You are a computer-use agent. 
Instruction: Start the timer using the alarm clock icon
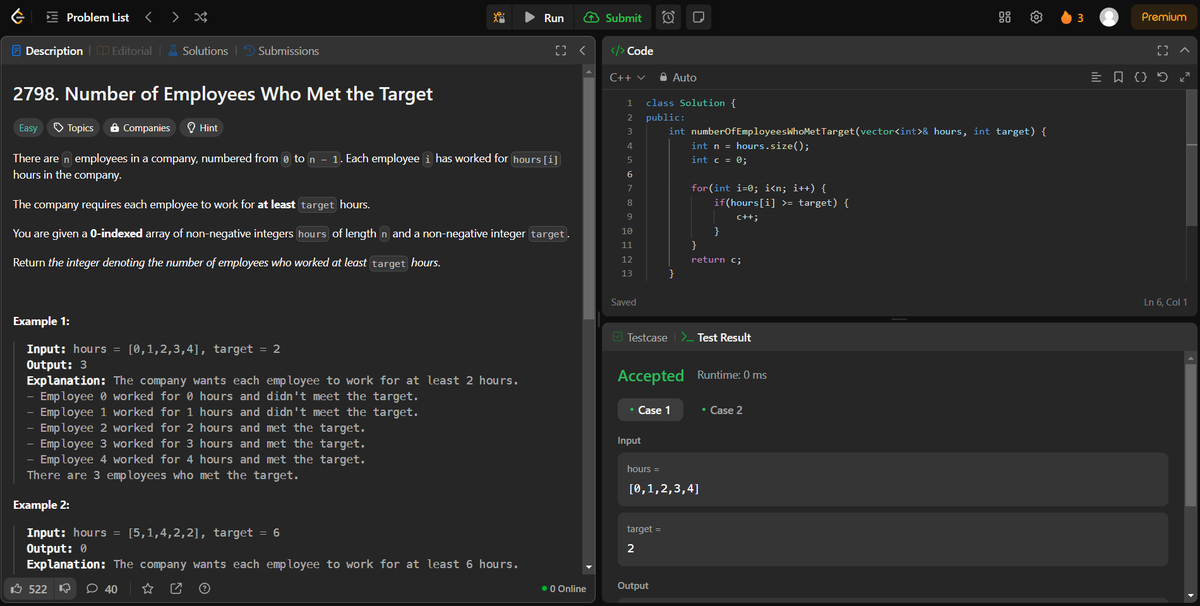(x=667, y=17)
